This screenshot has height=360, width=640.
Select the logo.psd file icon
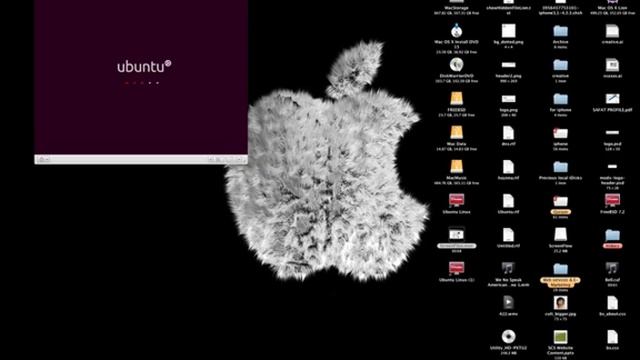(612, 133)
